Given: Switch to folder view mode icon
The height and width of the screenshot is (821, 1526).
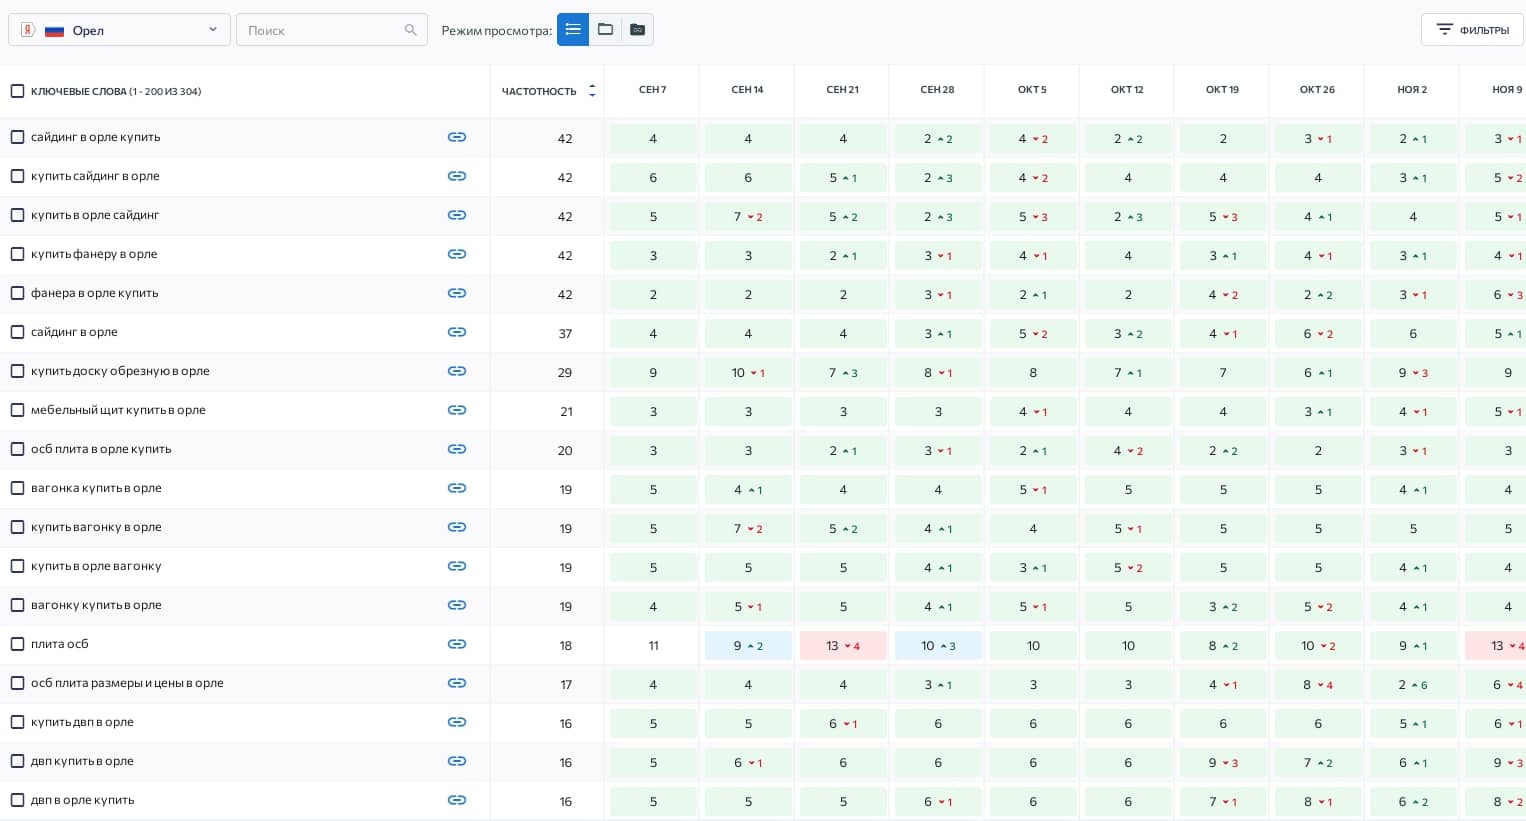Looking at the screenshot, I should tap(605, 30).
